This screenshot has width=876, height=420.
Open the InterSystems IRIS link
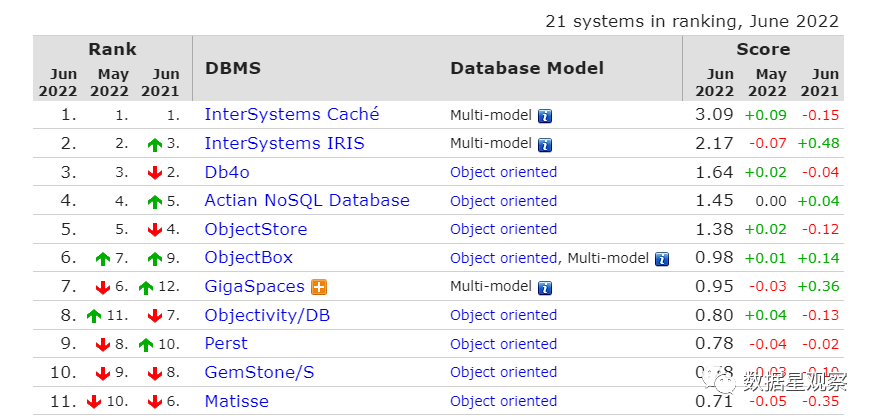[x=284, y=144]
